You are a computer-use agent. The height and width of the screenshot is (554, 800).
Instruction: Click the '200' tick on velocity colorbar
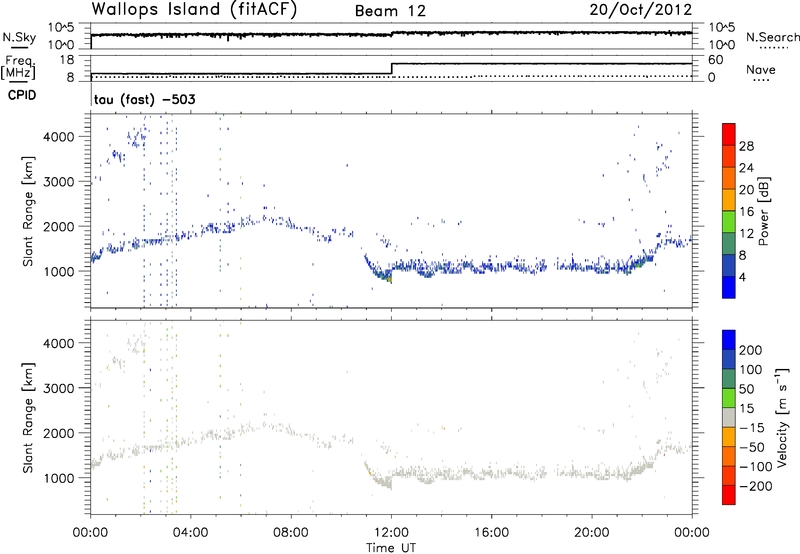click(x=751, y=350)
